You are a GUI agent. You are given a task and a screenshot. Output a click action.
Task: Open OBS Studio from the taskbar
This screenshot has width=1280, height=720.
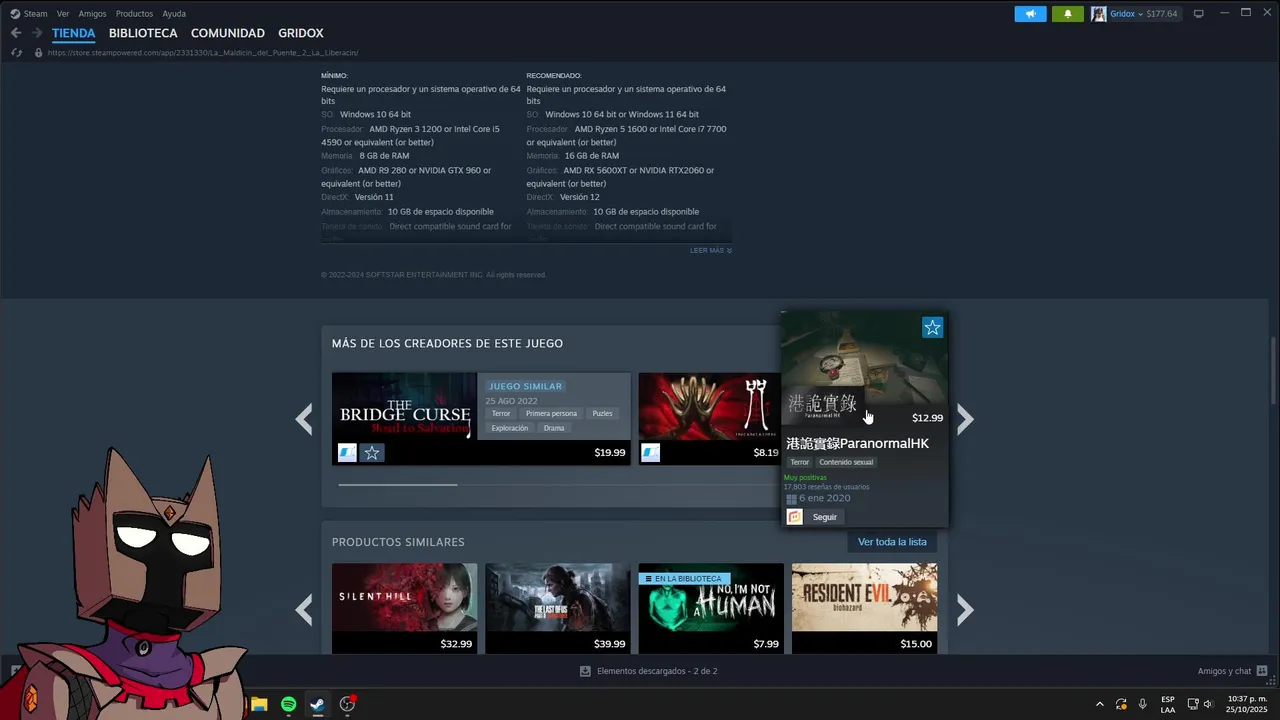tap(347, 704)
